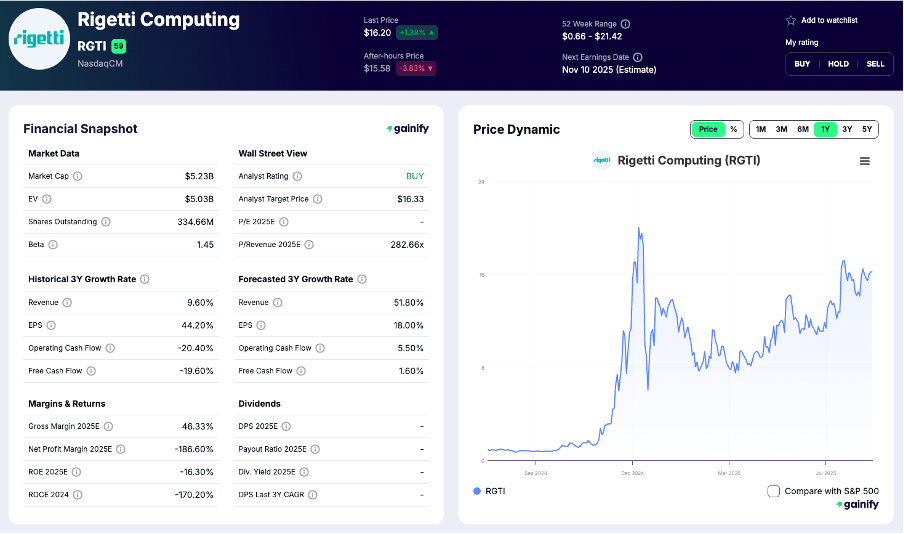Open info icon for historical Revenue
Image resolution: width=904 pixels, height=534 pixels.
(x=67, y=303)
